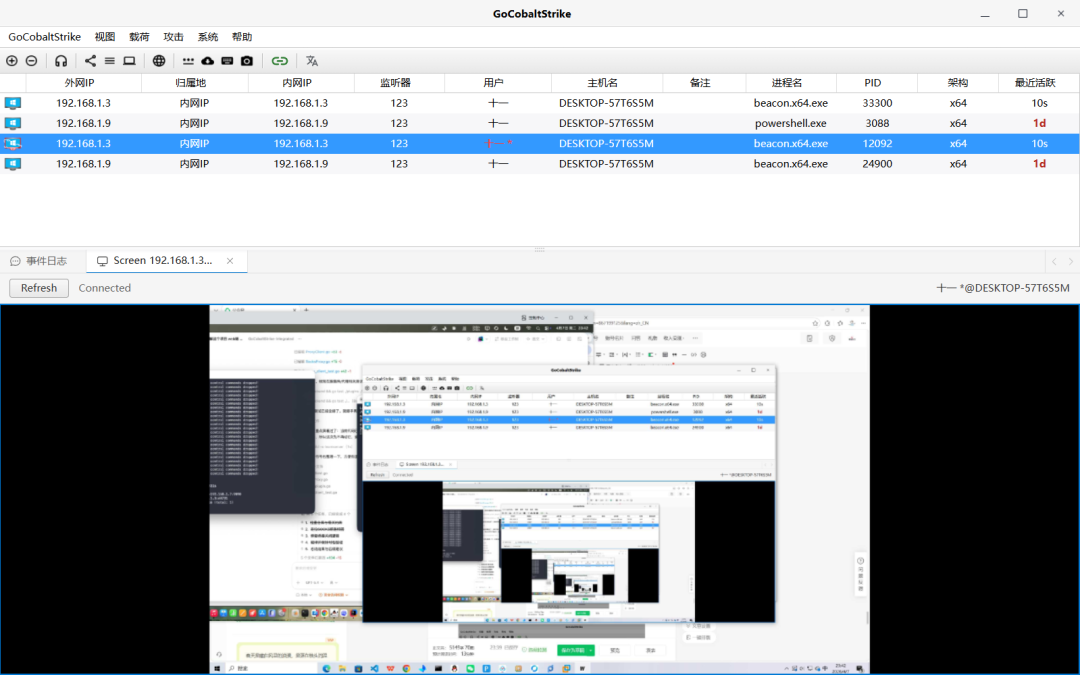Open listeners via headphones icon
This screenshot has width=1080, height=675.
click(61, 61)
